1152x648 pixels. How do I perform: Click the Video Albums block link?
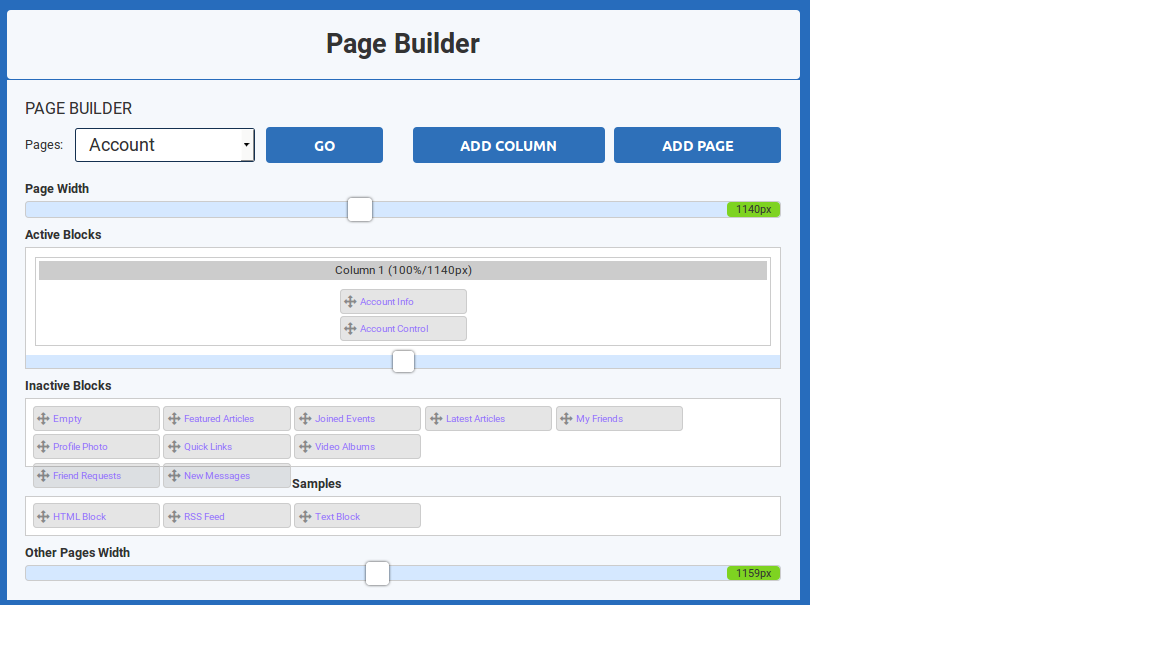(345, 447)
